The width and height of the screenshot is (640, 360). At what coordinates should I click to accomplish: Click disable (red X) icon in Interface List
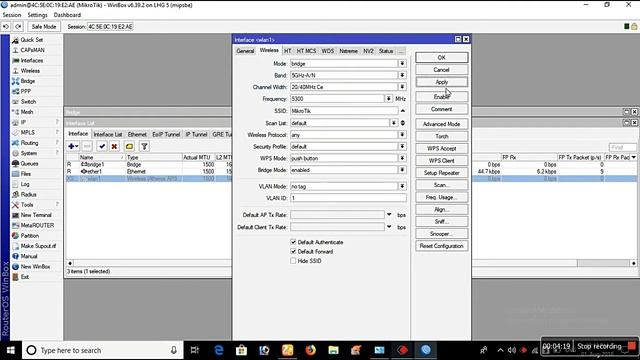[x=114, y=146]
